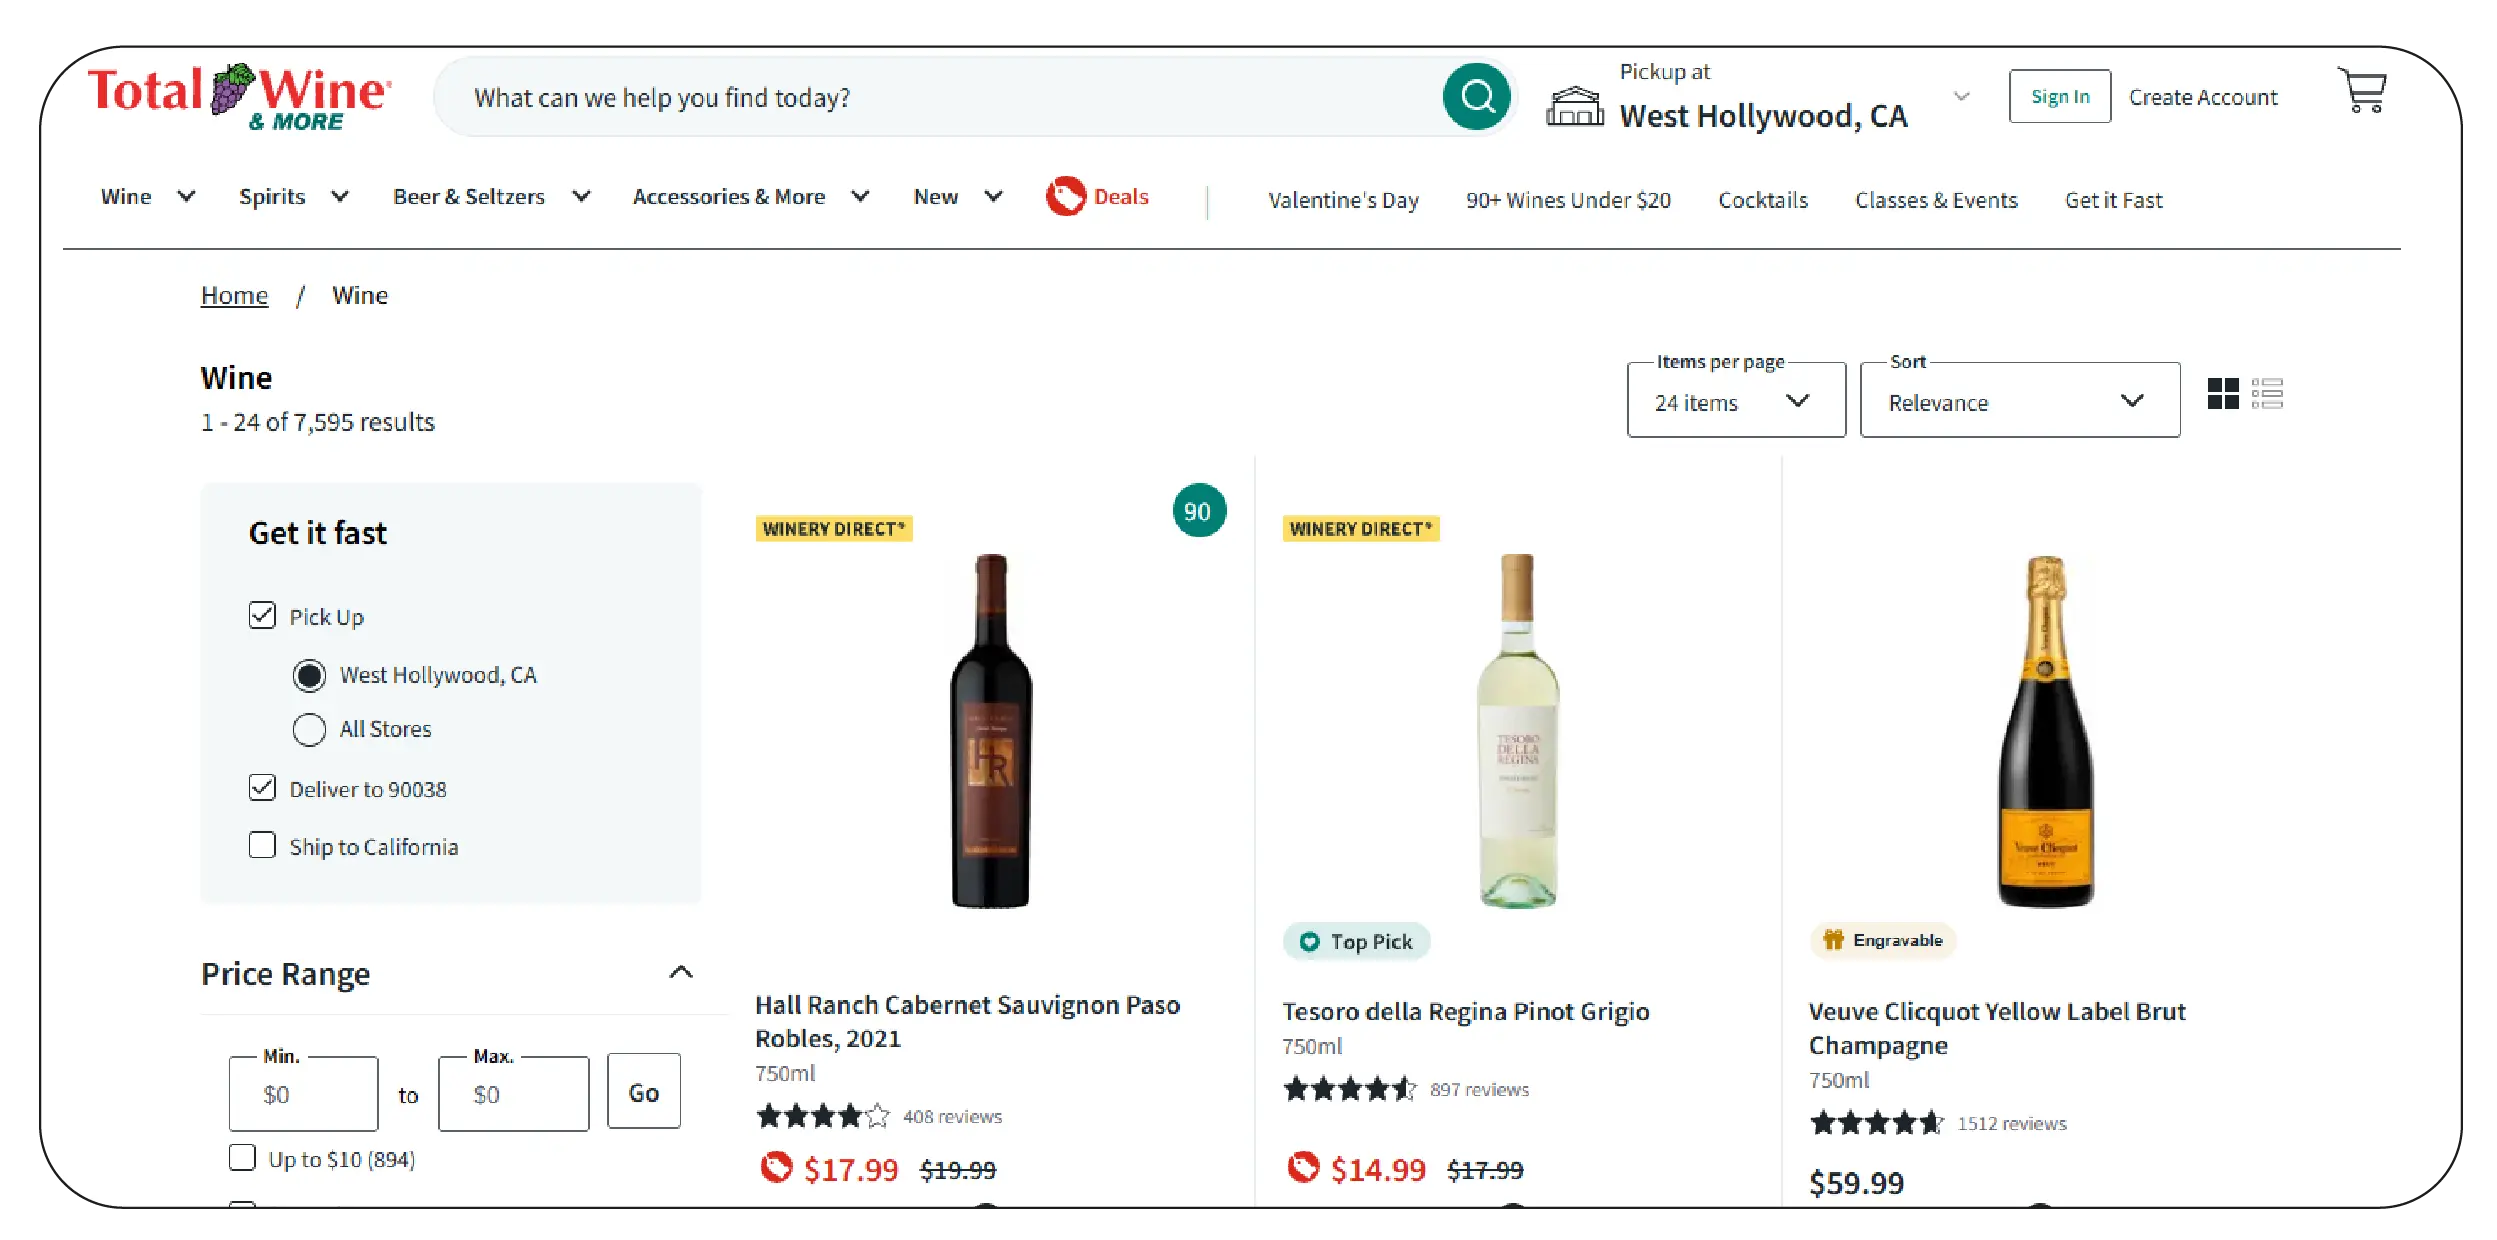Click the Go button for price range

[x=643, y=1091]
